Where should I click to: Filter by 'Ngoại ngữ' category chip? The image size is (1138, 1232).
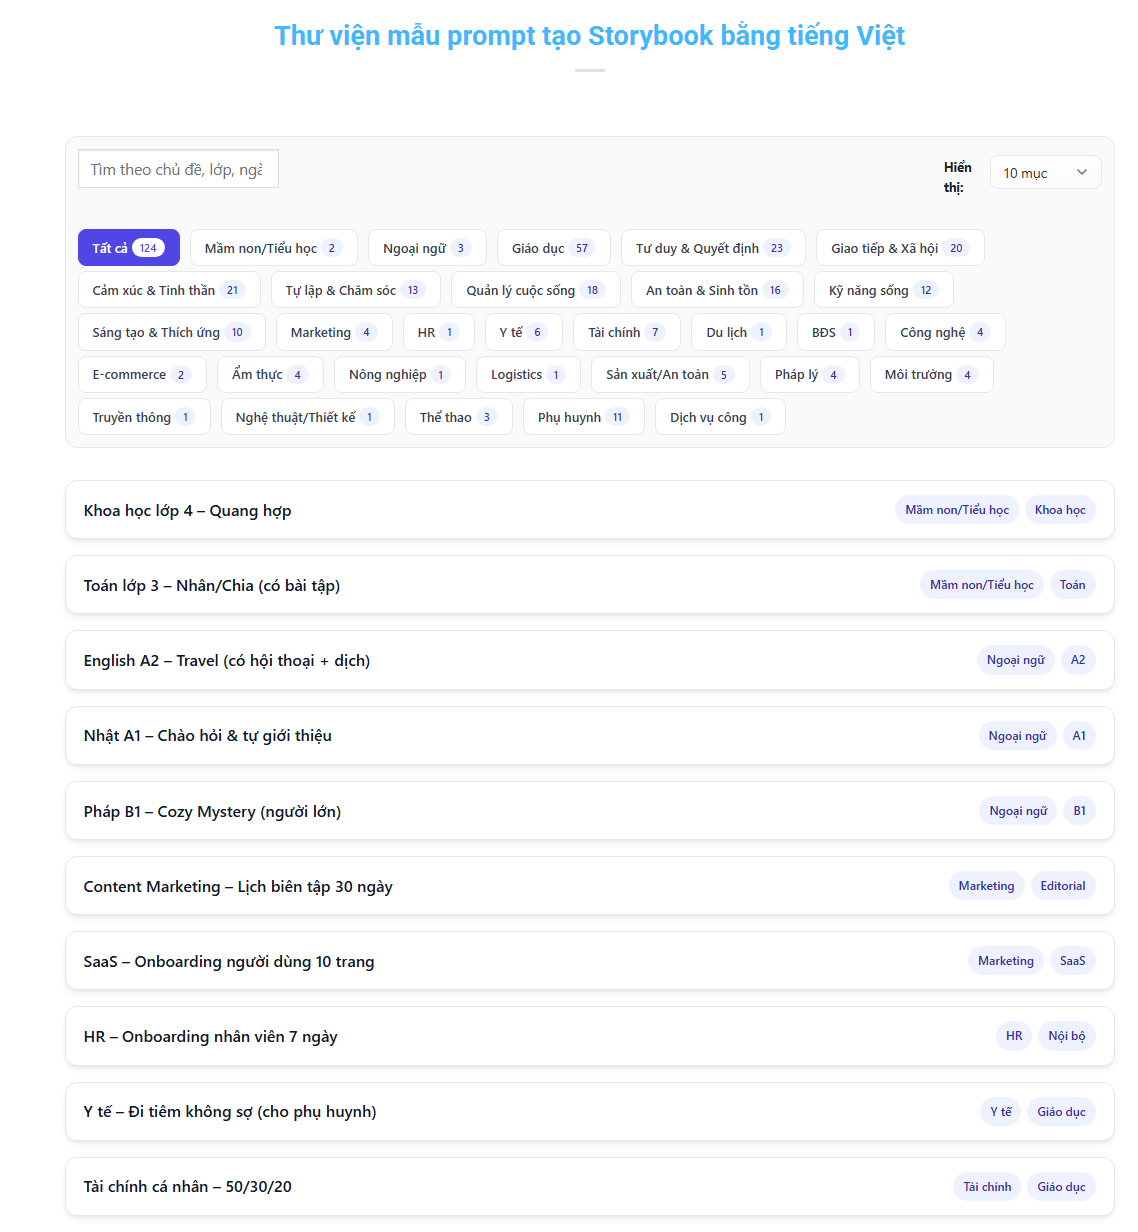pos(426,248)
